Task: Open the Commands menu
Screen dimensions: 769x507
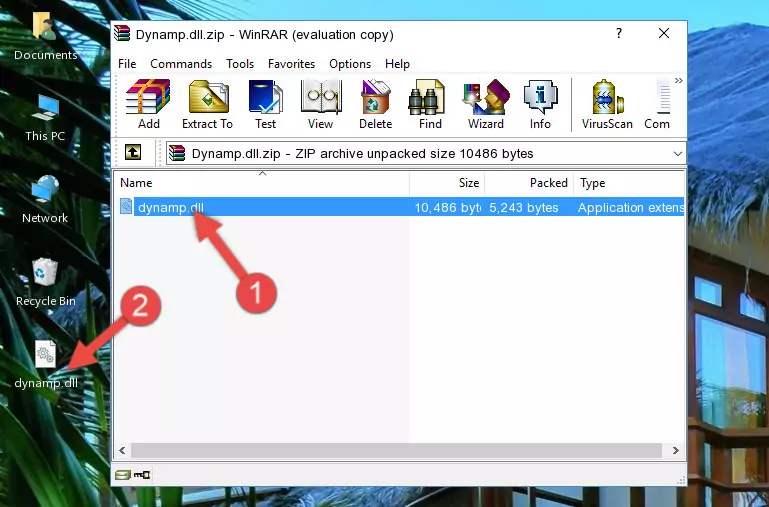Action: [181, 64]
